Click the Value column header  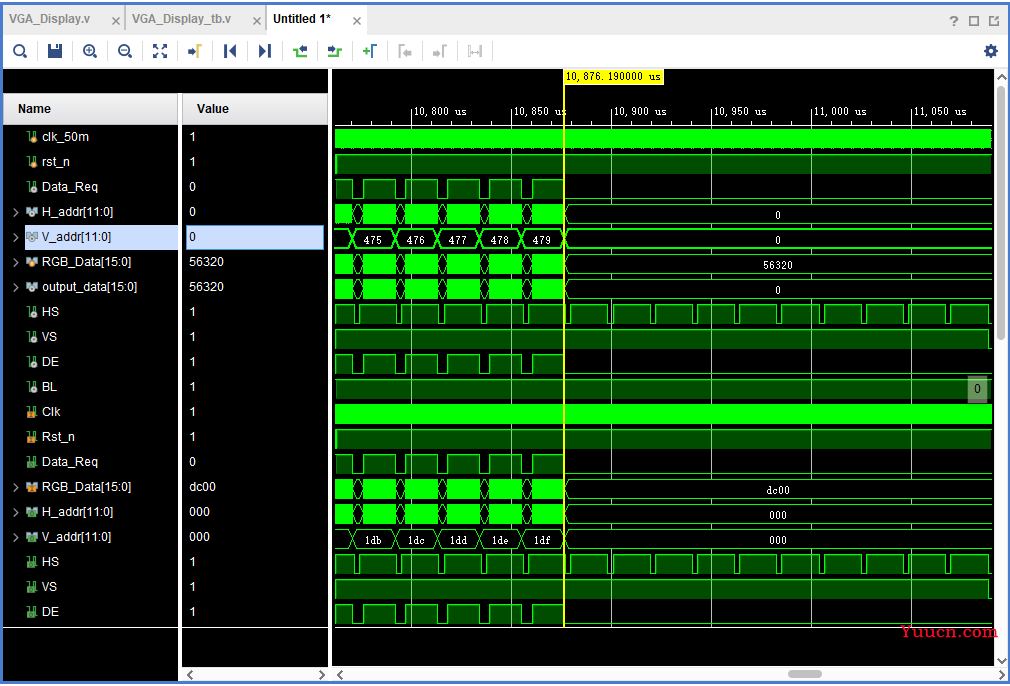point(255,109)
